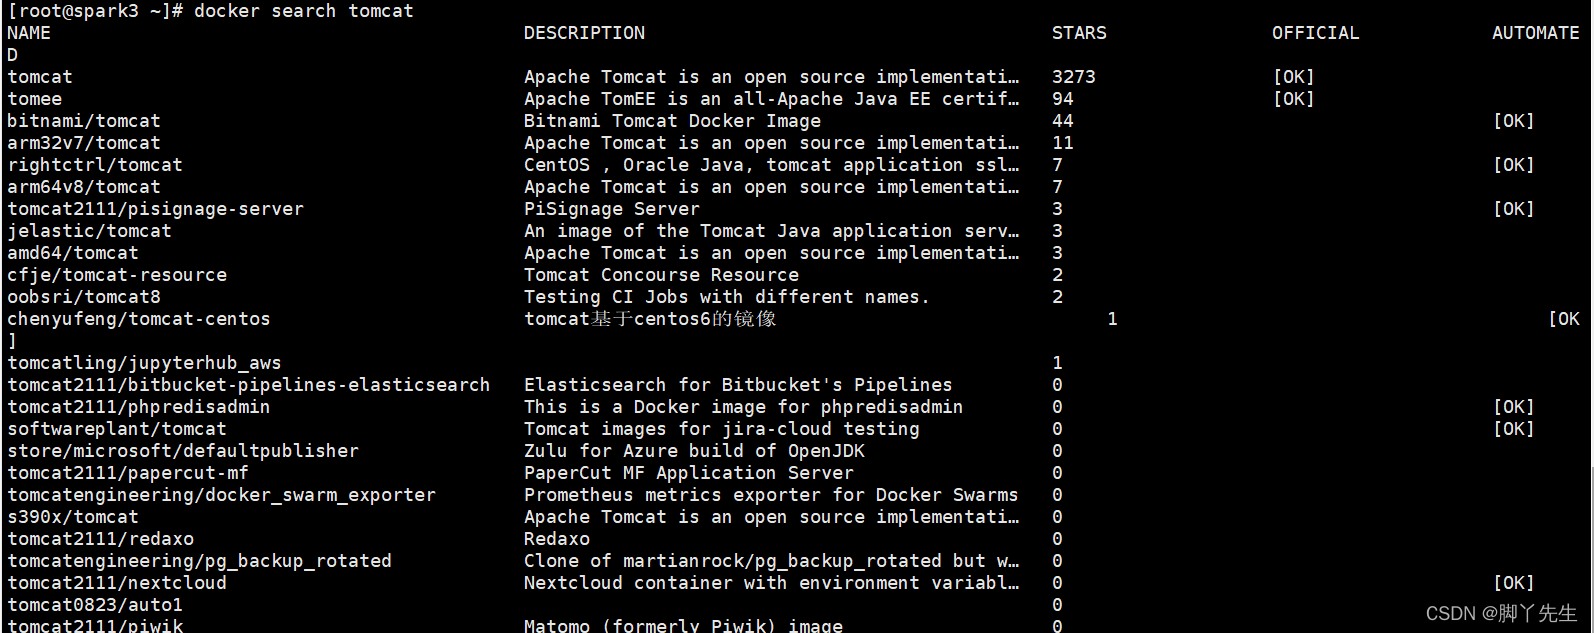Click the tomee image name
The image size is (1594, 633).
point(35,99)
